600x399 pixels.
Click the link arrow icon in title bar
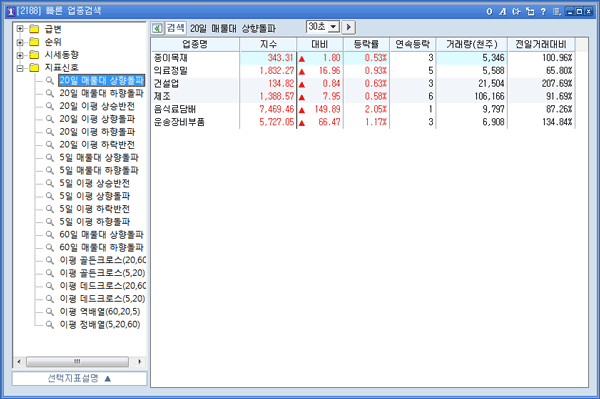pos(516,11)
